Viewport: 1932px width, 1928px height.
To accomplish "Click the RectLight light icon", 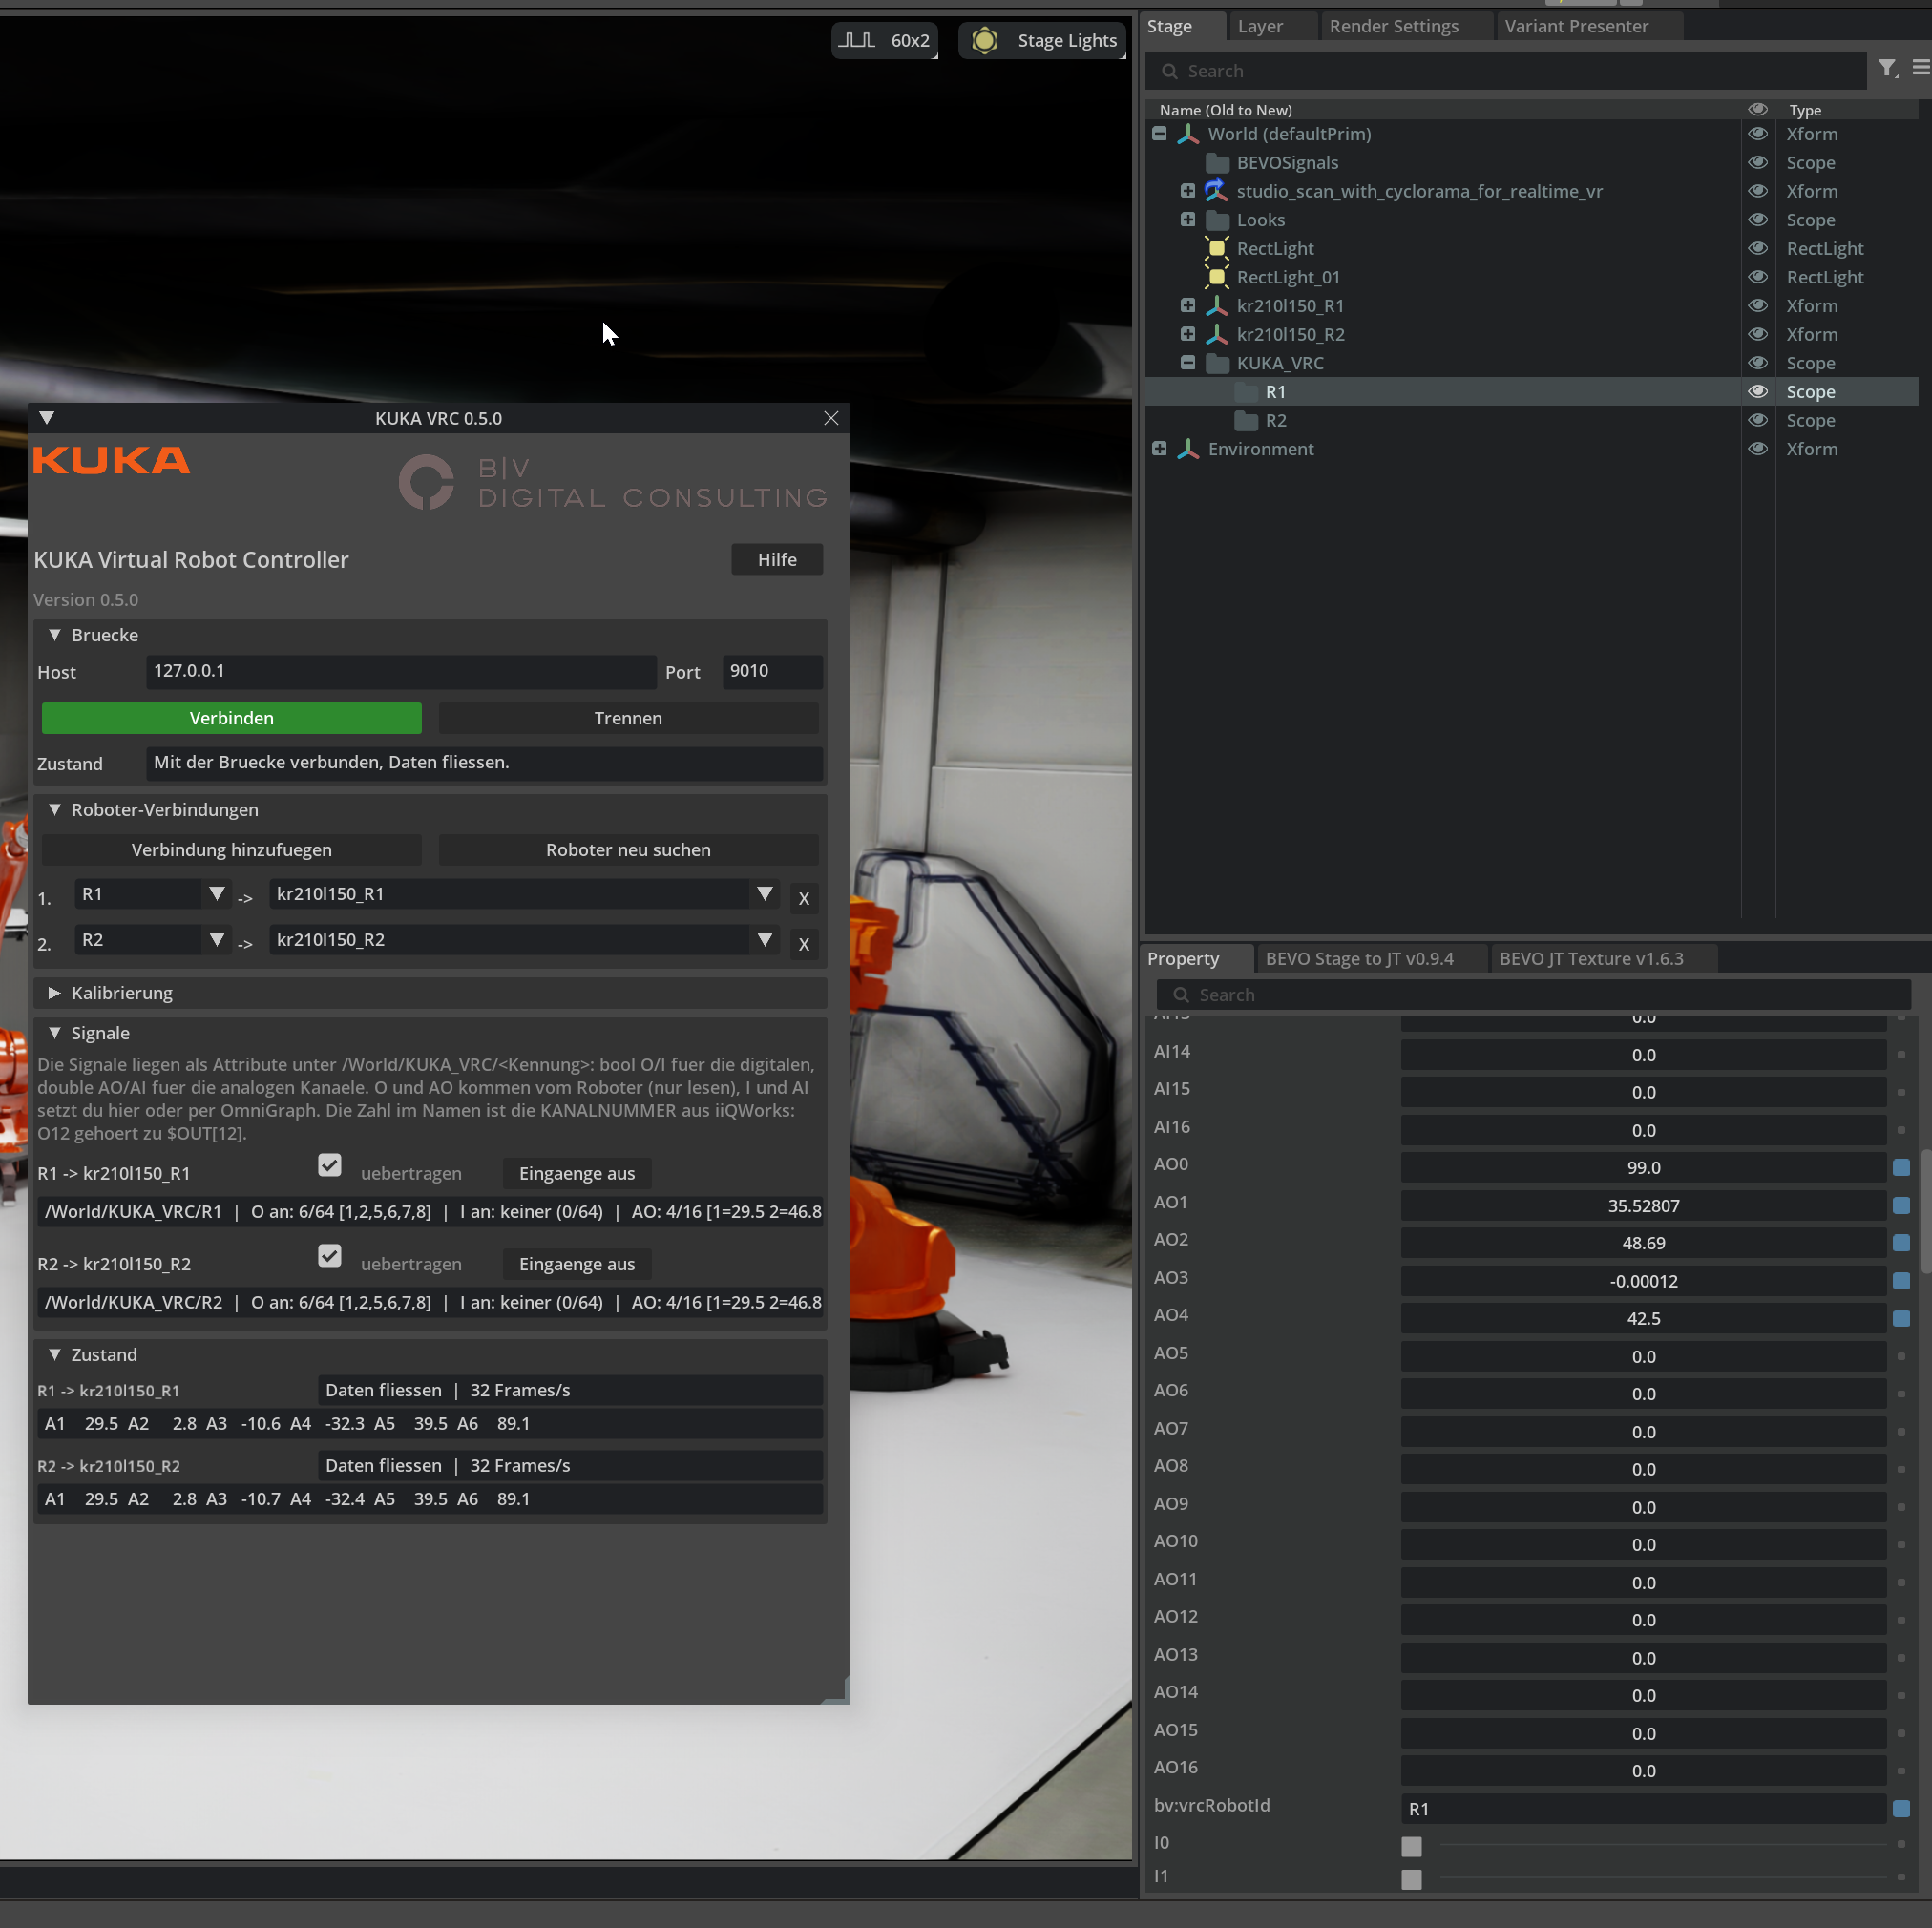I will coord(1216,249).
